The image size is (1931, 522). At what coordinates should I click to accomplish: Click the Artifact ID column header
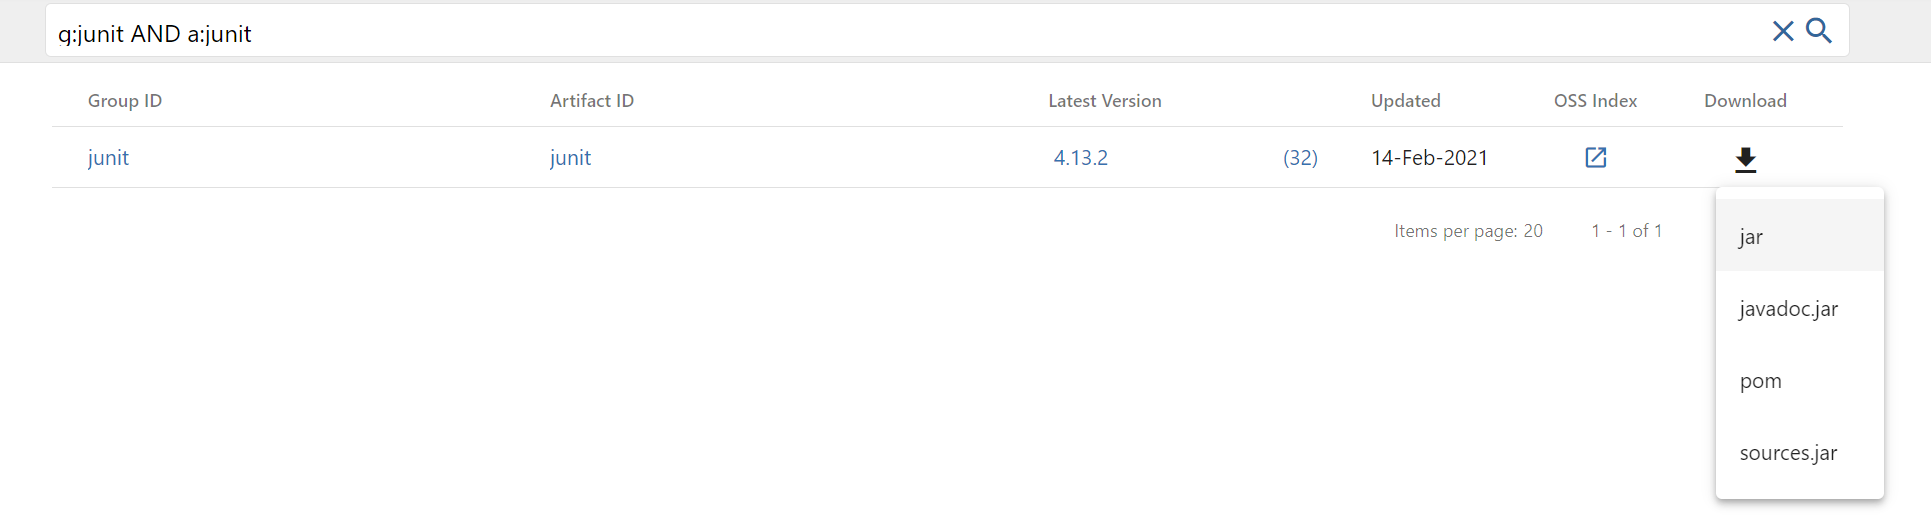[x=592, y=101]
